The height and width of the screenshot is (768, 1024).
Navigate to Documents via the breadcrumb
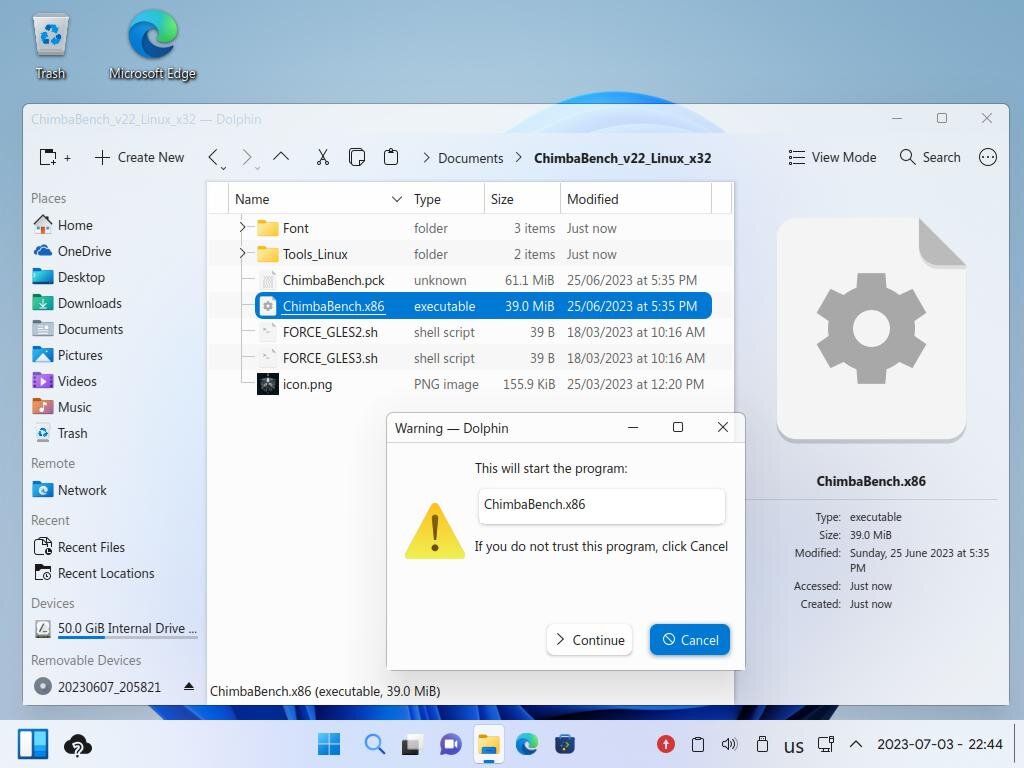pyautogui.click(x=470, y=158)
